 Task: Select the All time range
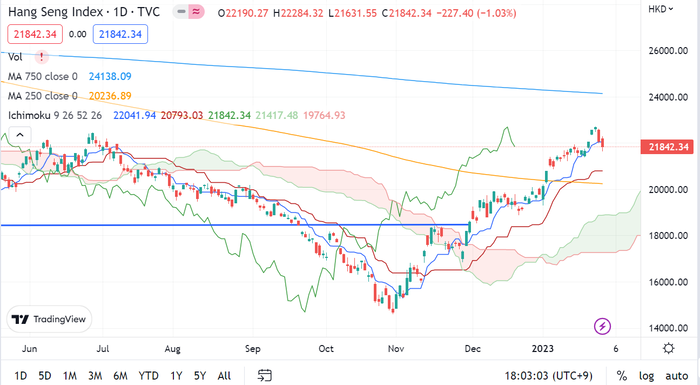point(224,376)
